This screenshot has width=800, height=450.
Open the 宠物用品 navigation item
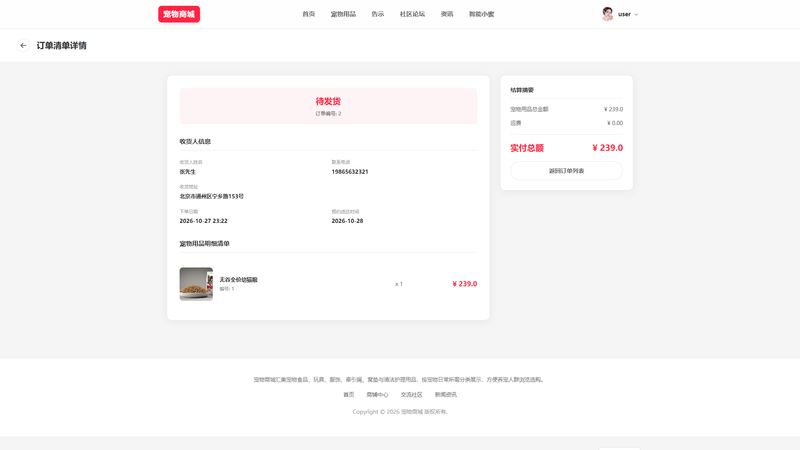343,14
